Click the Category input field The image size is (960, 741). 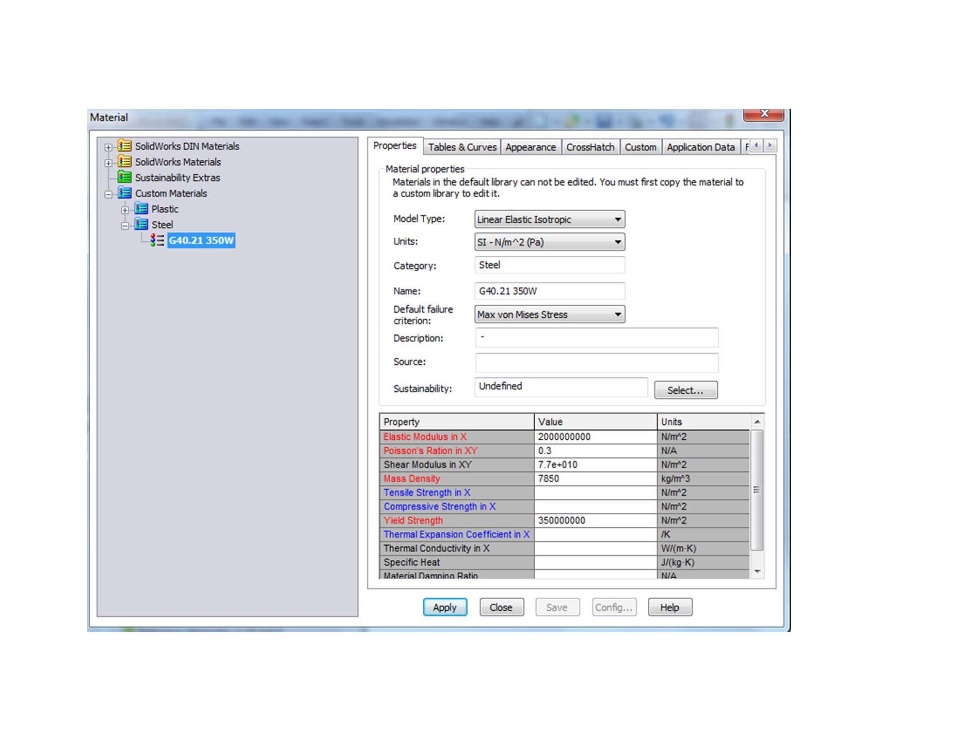(x=550, y=265)
